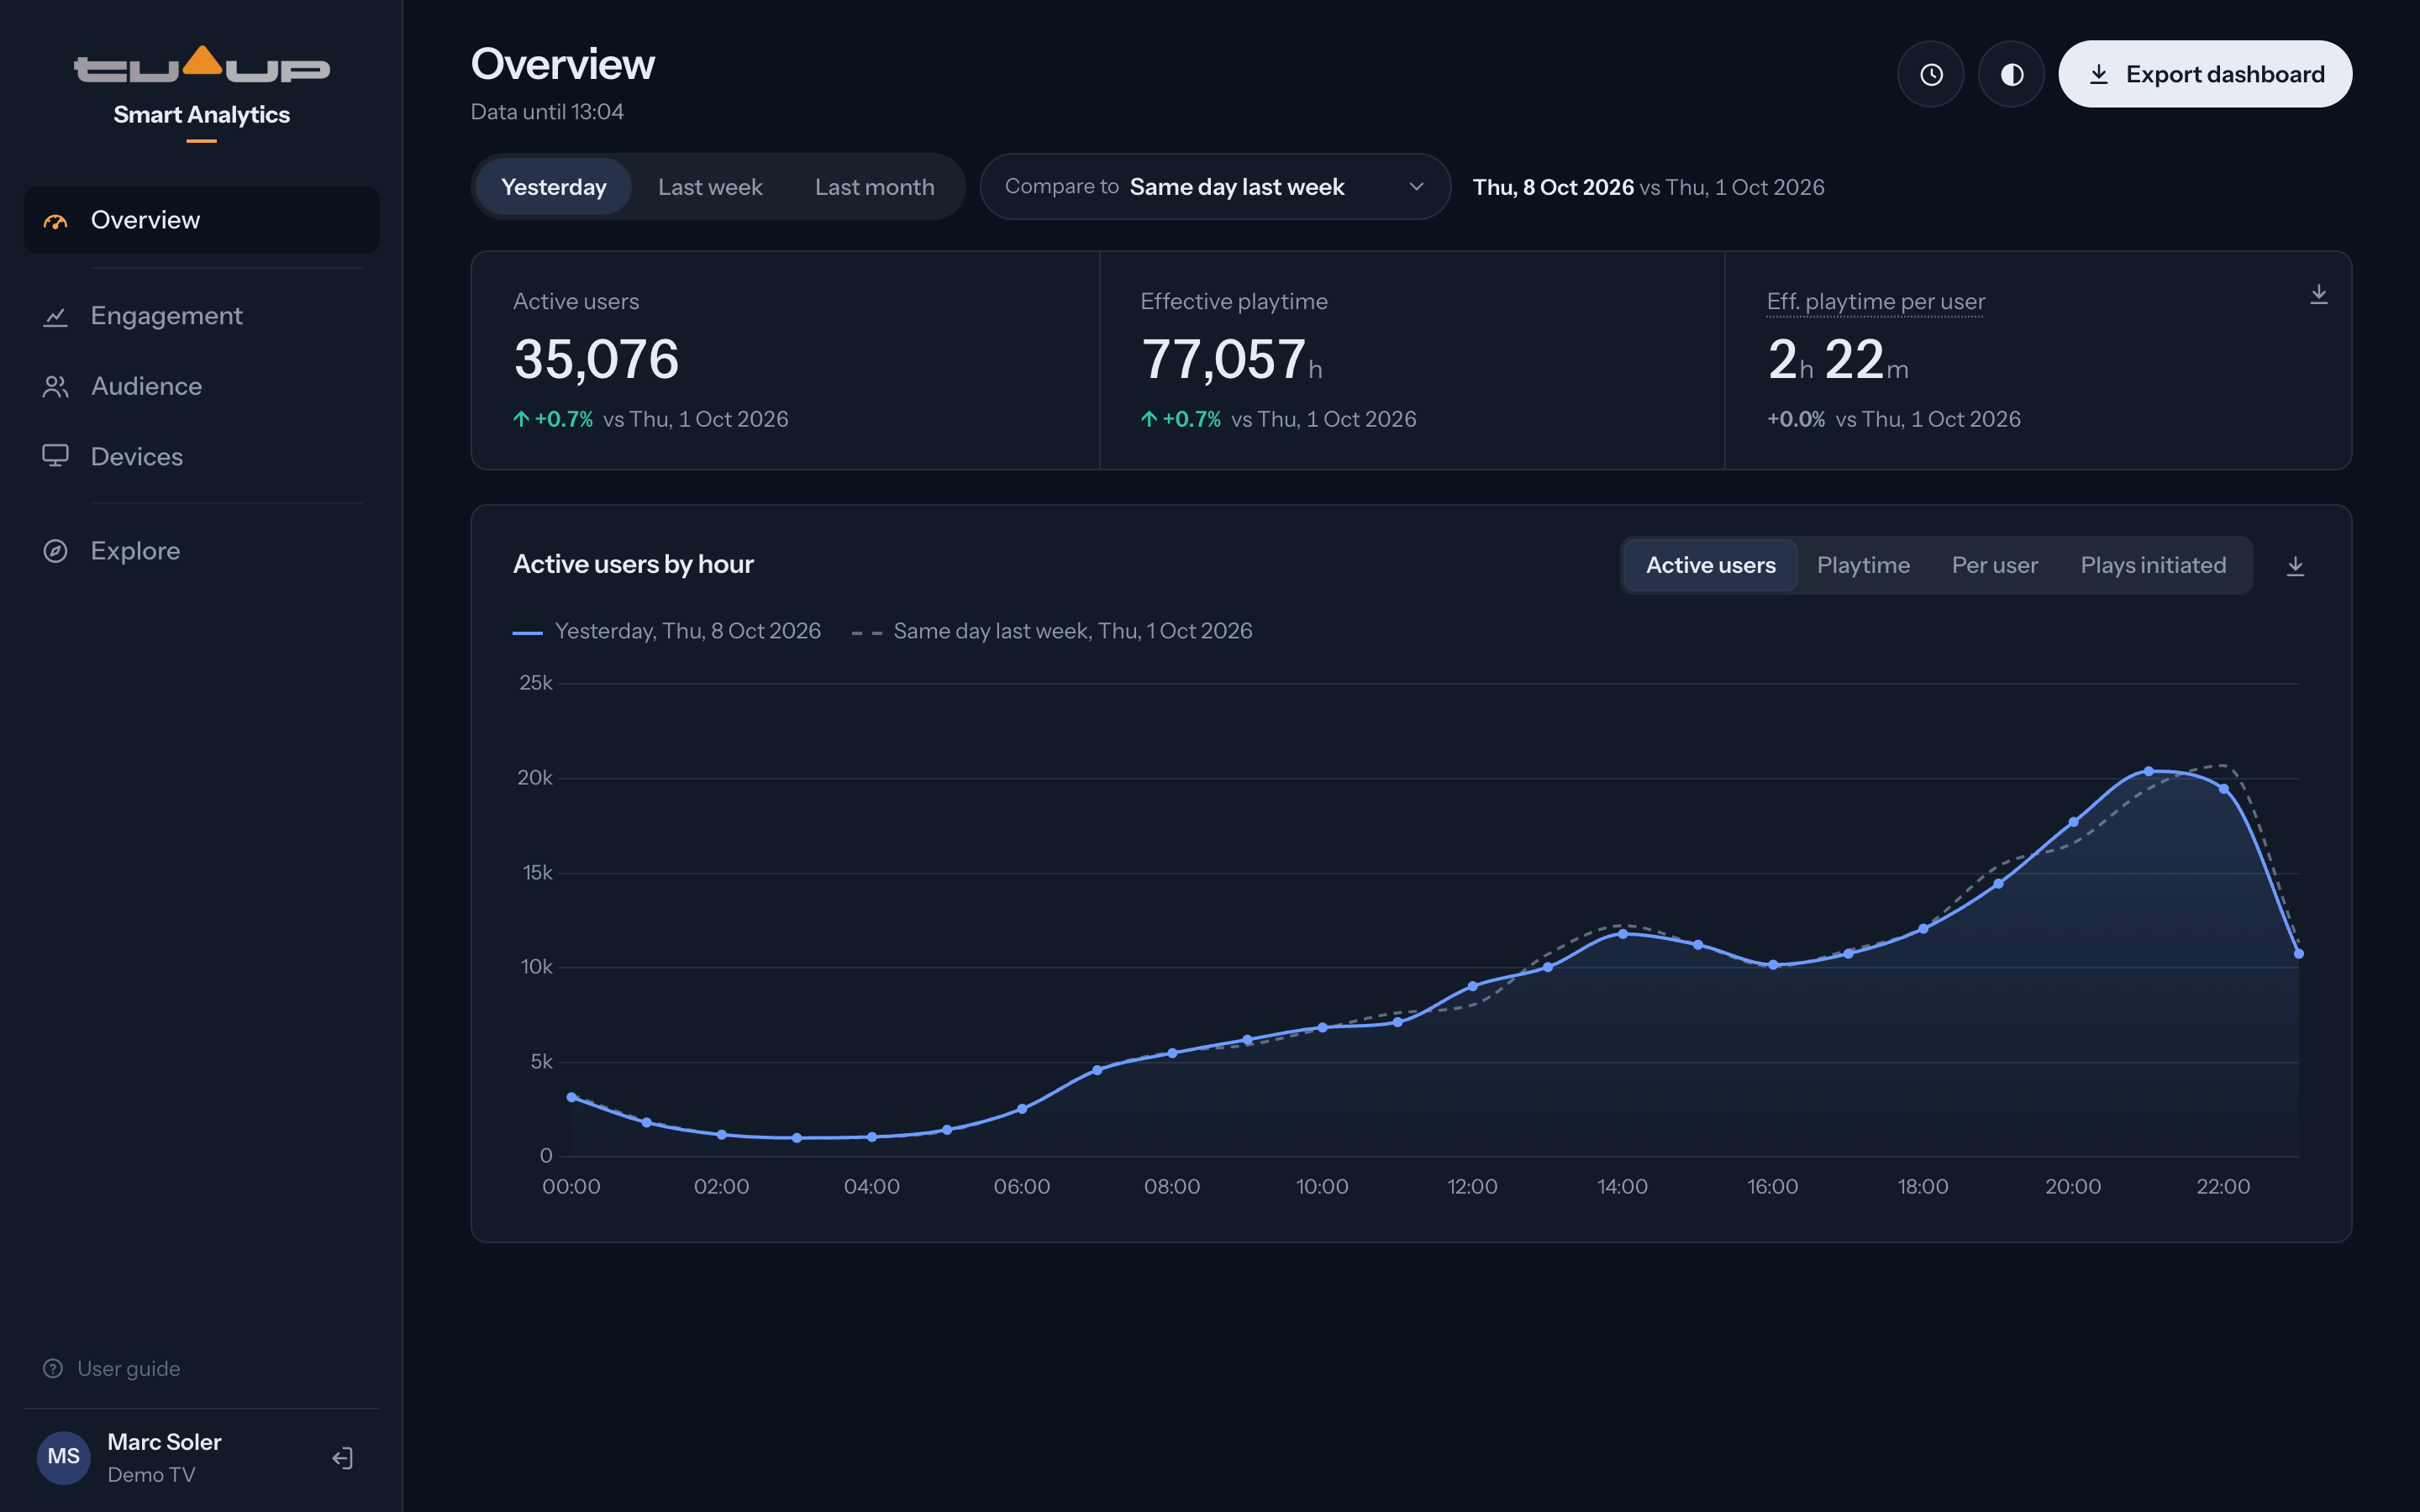
Task: Toggle dark/light theme contrast icon
Action: 2011,74
